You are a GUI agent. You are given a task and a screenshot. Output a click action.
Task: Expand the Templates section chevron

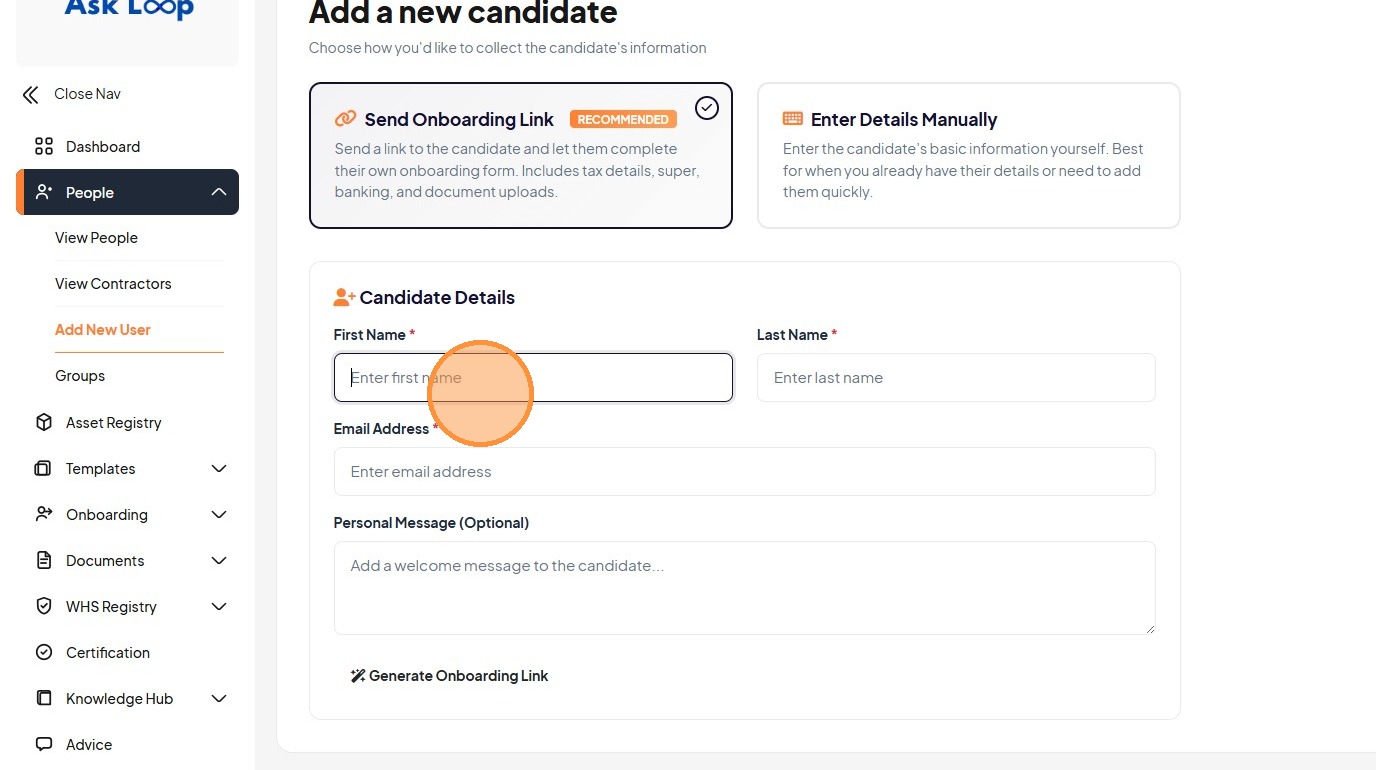click(219, 469)
